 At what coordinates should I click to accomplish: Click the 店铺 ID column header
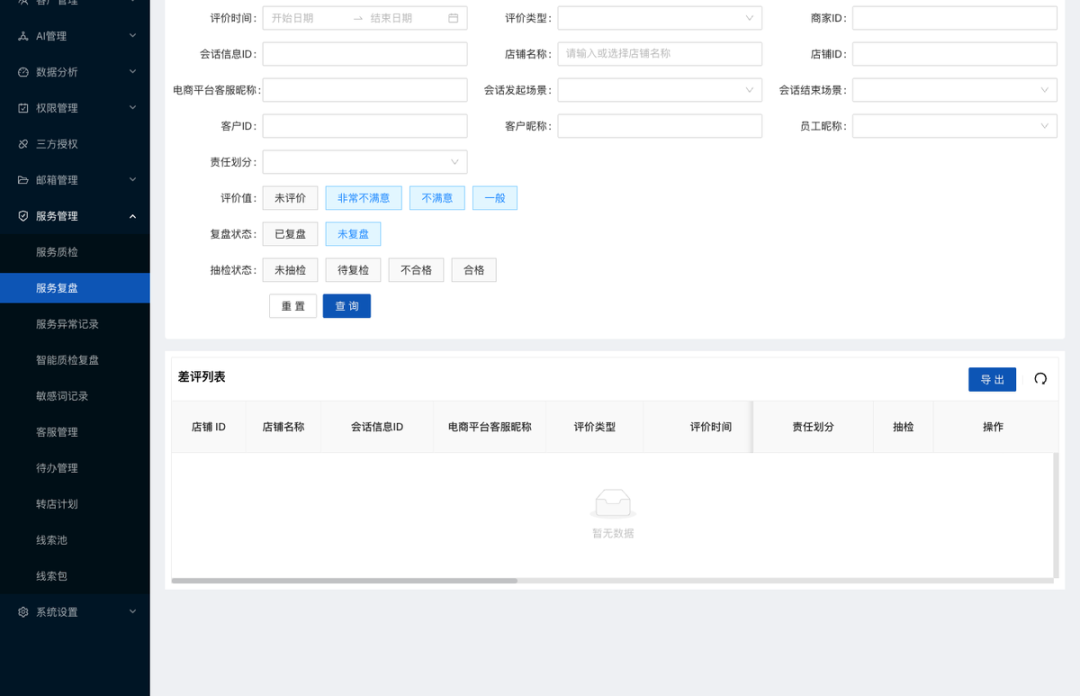click(x=209, y=427)
